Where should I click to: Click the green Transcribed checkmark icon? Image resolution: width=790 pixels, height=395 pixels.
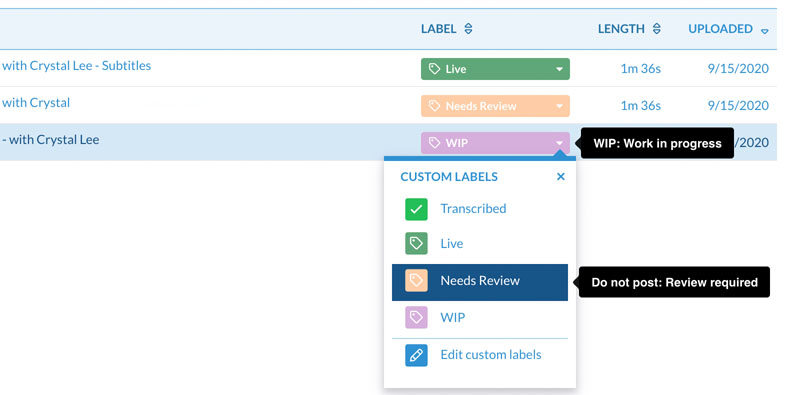(416, 210)
